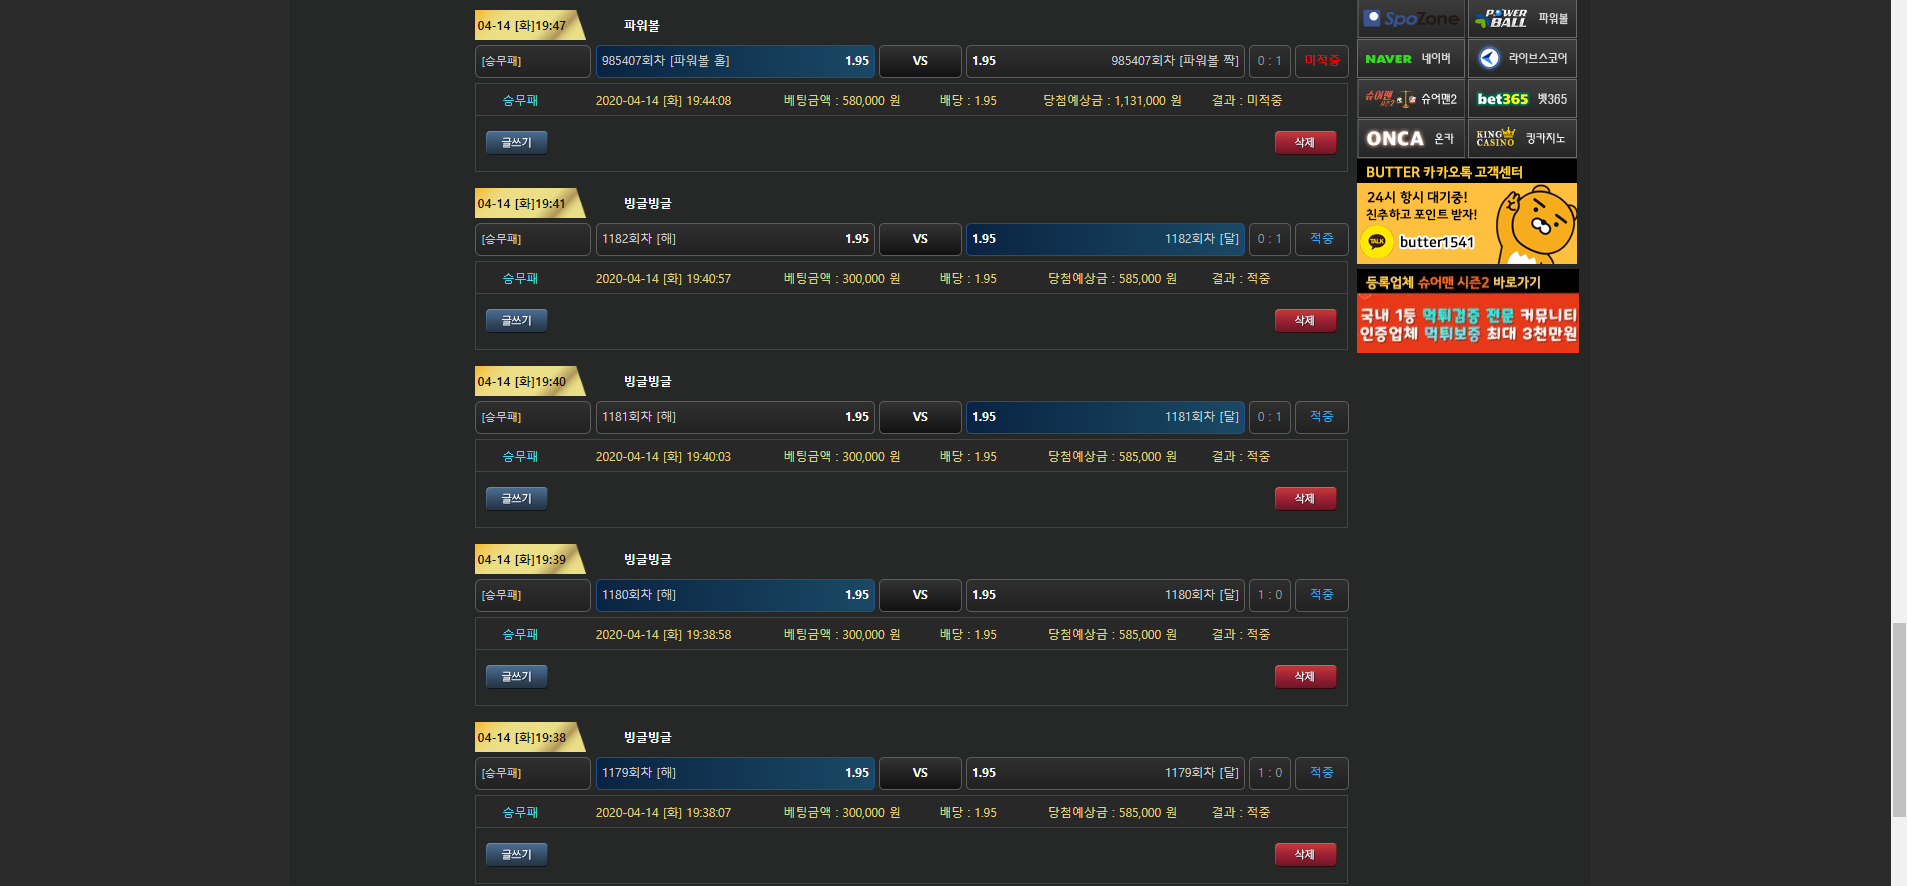Screen dimensions: 1907x886
Task: Delete the 985407 Powerball bet entry
Action: pyautogui.click(x=1305, y=143)
